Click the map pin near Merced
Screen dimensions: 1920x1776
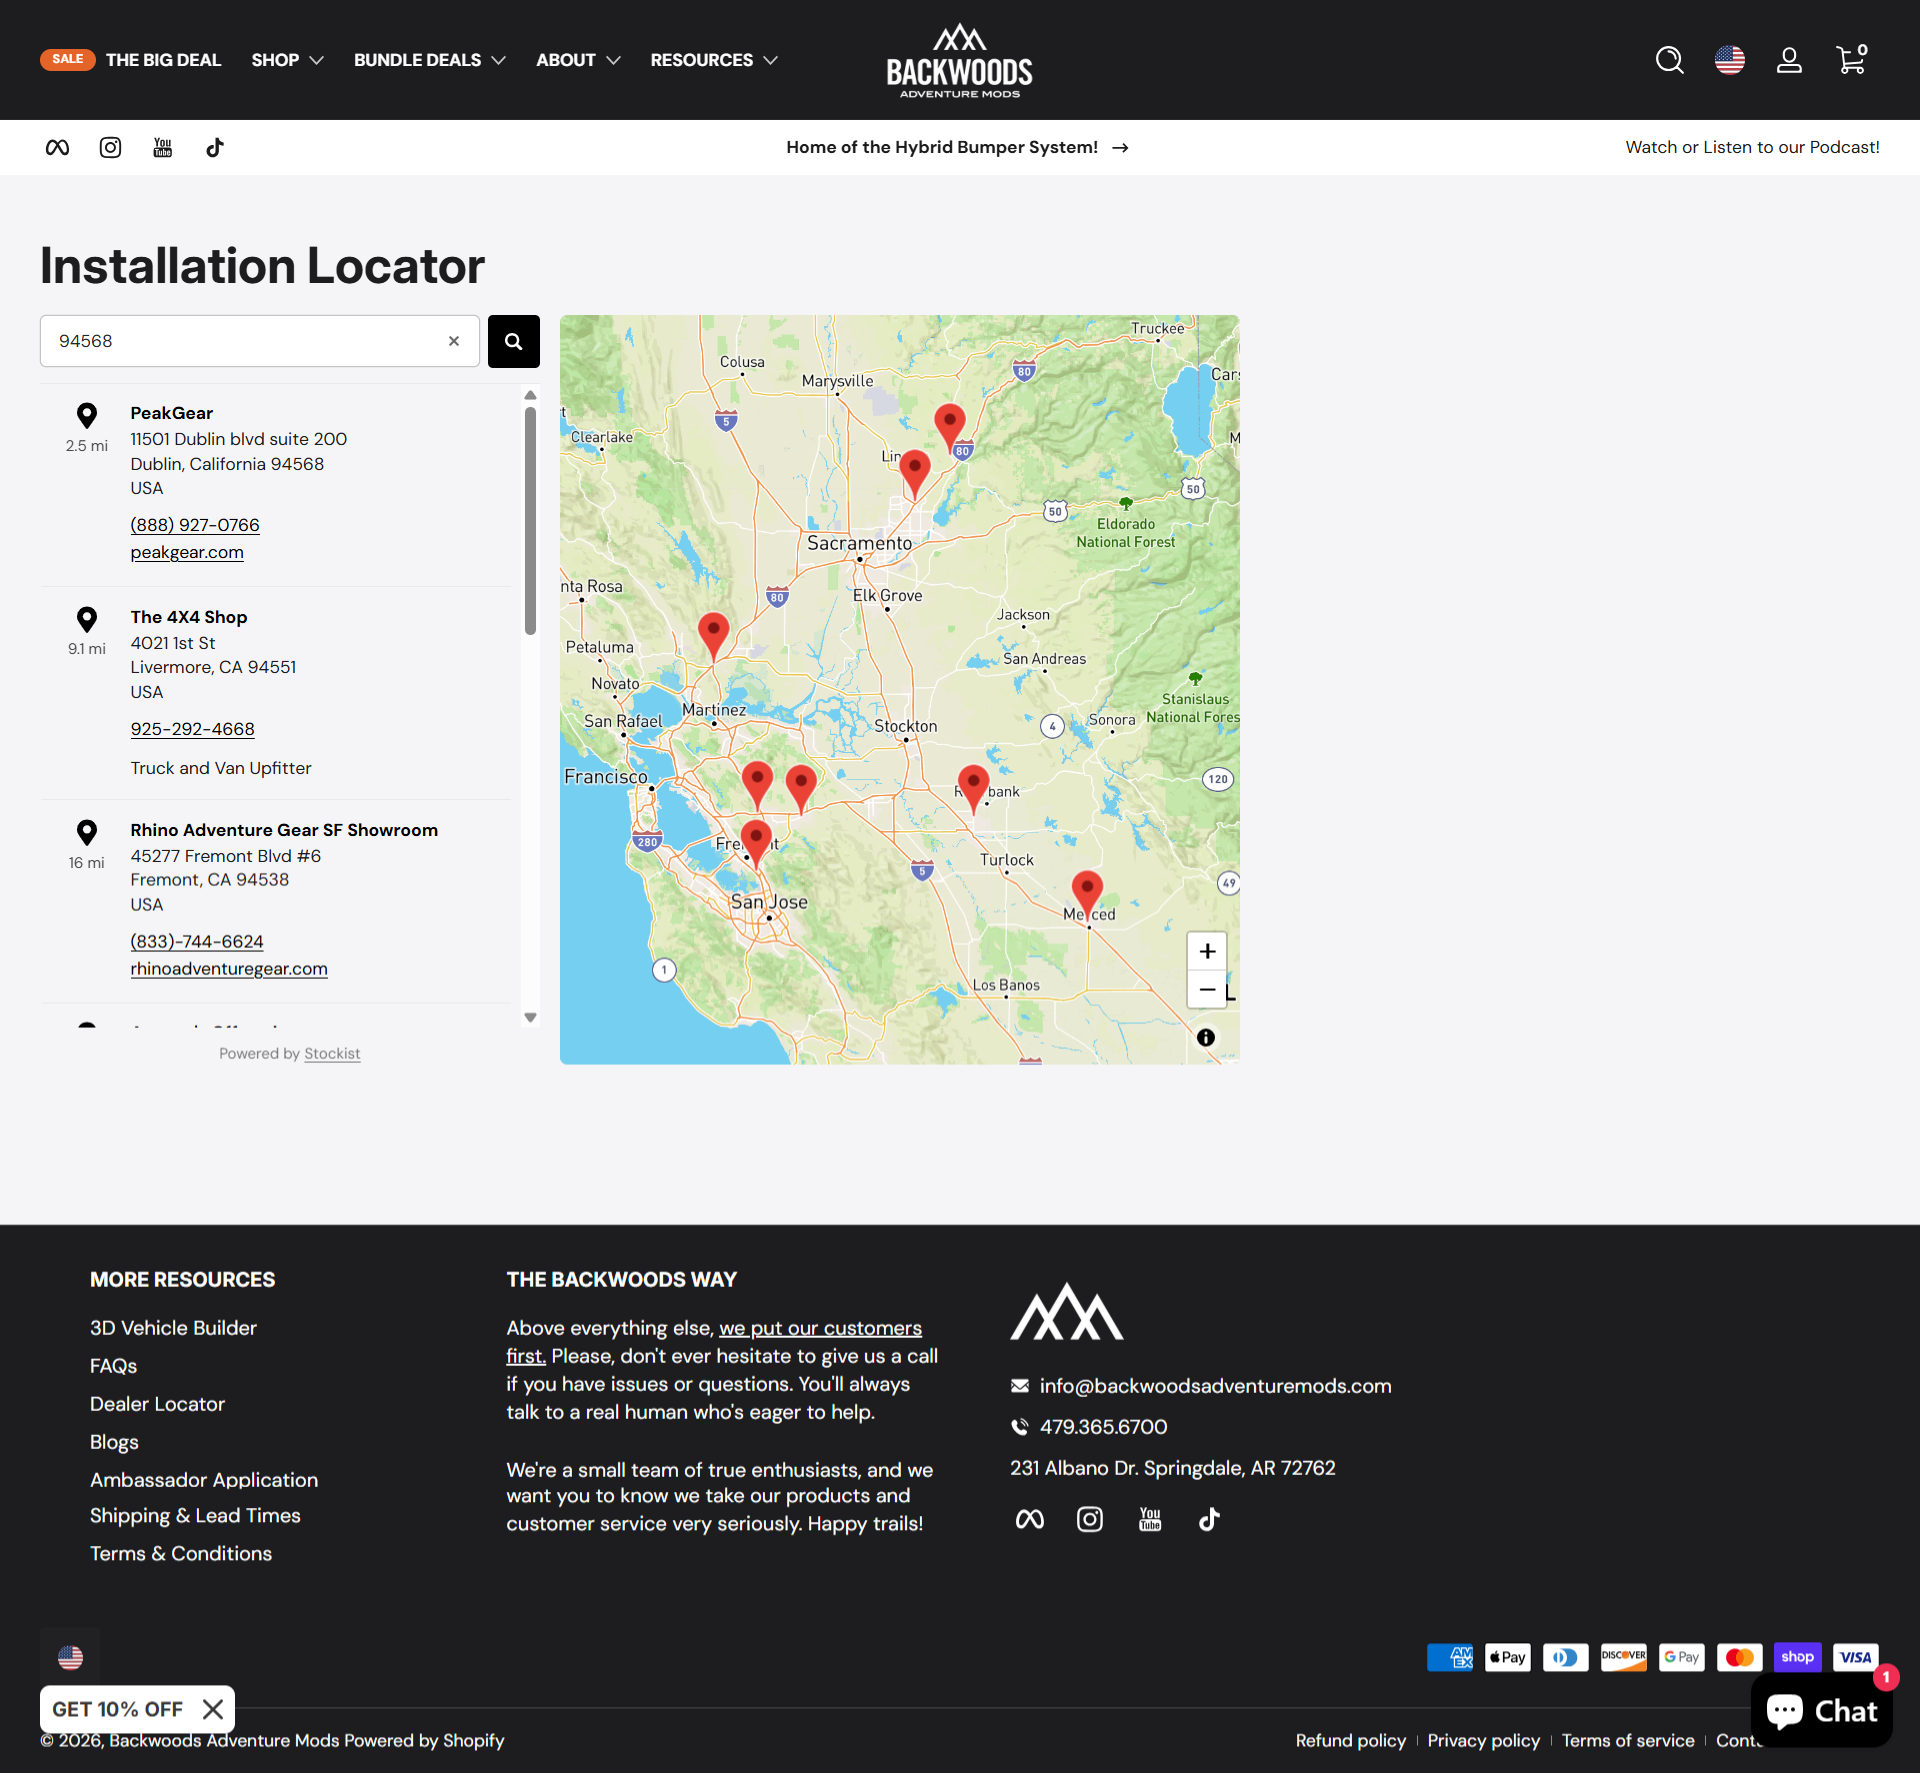click(x=1087, y=890)
